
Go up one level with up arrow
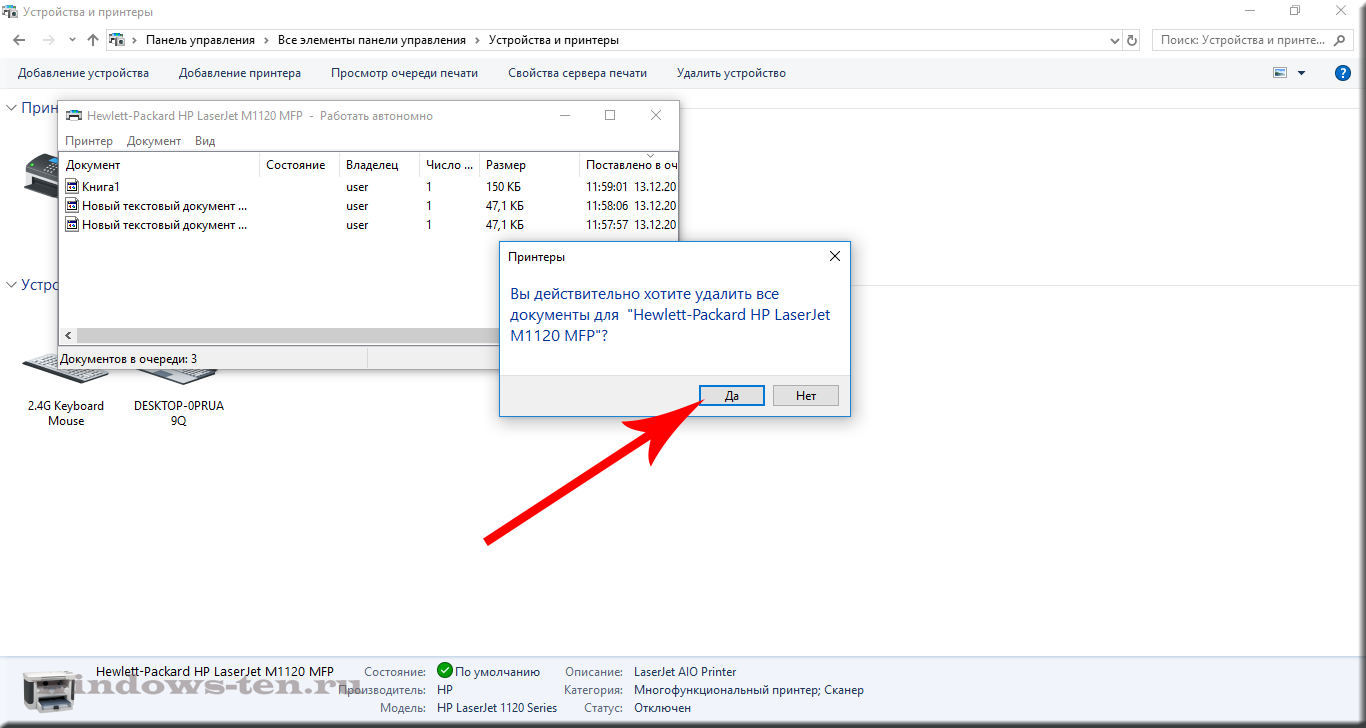point(93,40)
